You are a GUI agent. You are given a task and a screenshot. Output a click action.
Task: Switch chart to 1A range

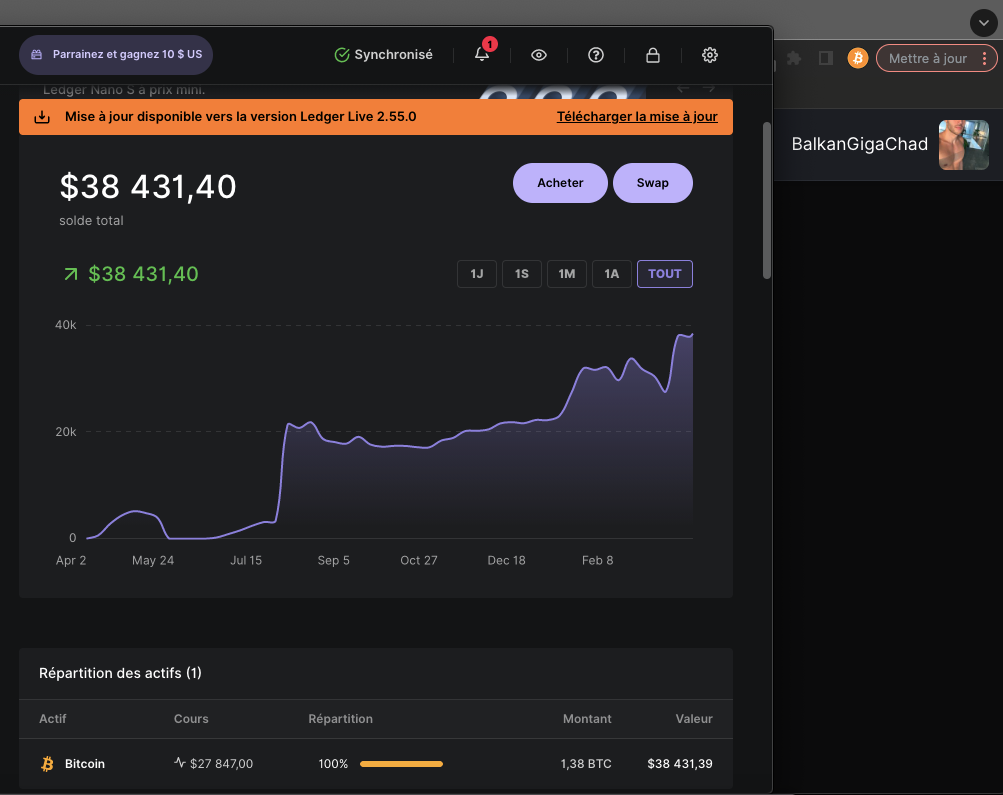click(612, 274)
